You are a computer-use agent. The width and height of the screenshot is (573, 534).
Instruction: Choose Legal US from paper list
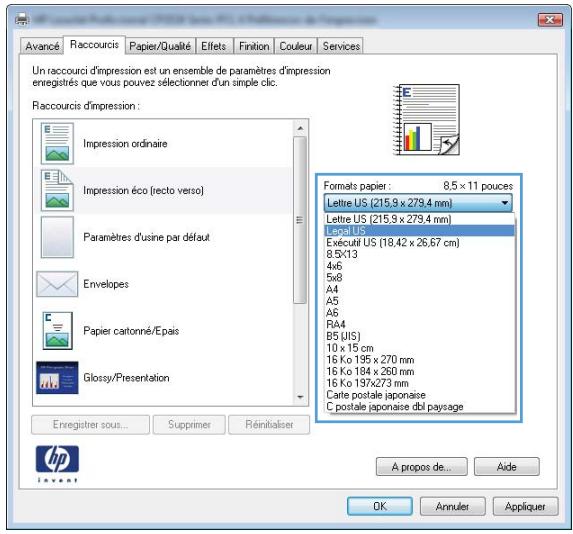(419, 231)
